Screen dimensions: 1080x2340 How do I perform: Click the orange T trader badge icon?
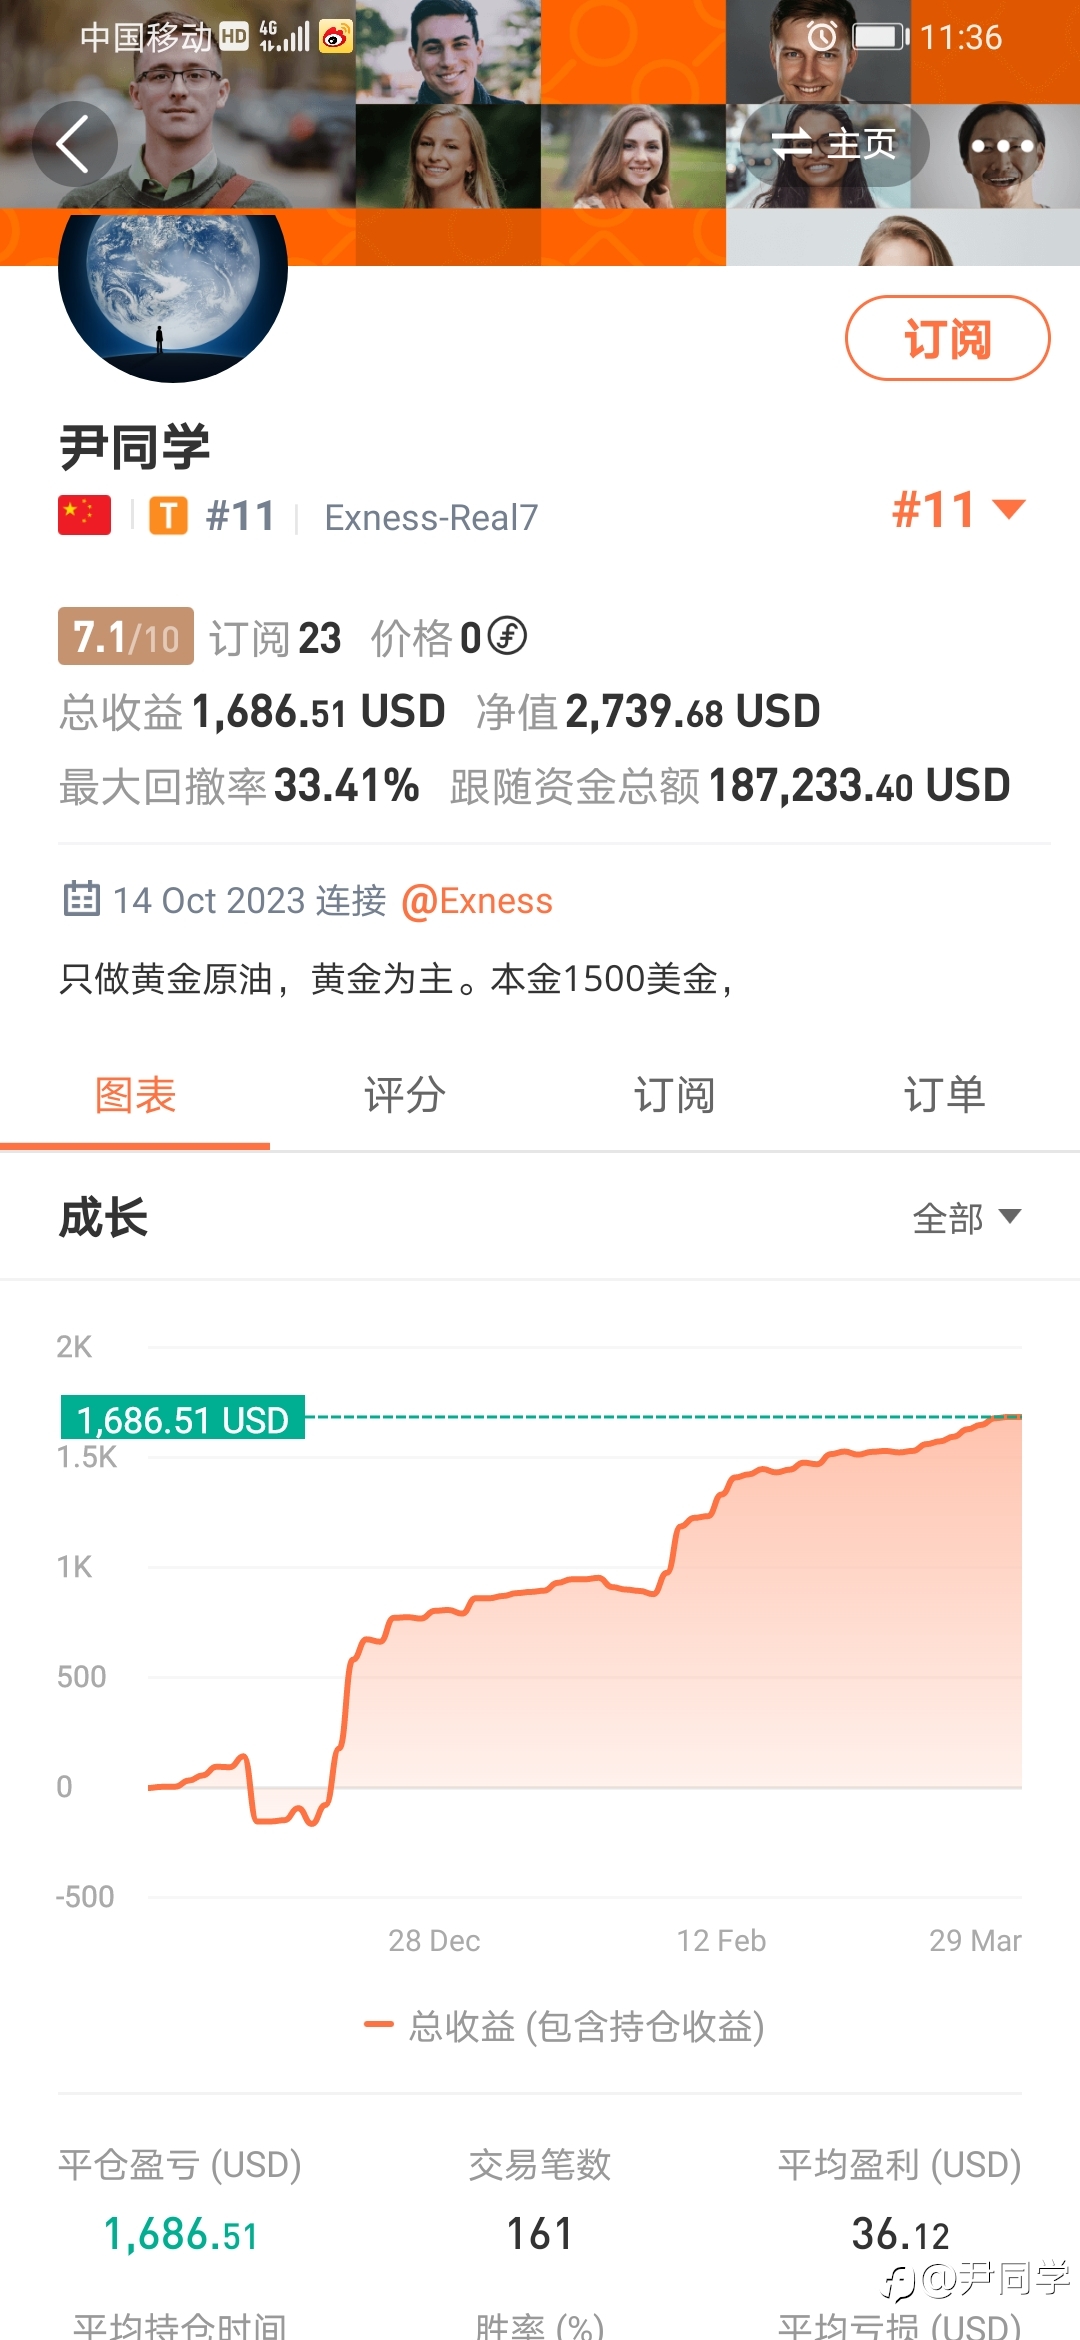168,517
